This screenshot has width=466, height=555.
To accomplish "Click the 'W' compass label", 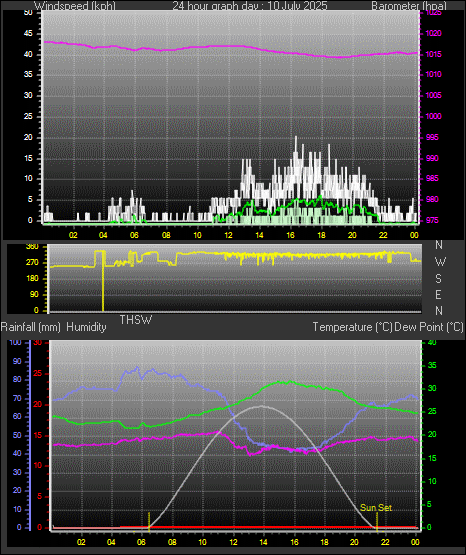I will pos(440,262).
